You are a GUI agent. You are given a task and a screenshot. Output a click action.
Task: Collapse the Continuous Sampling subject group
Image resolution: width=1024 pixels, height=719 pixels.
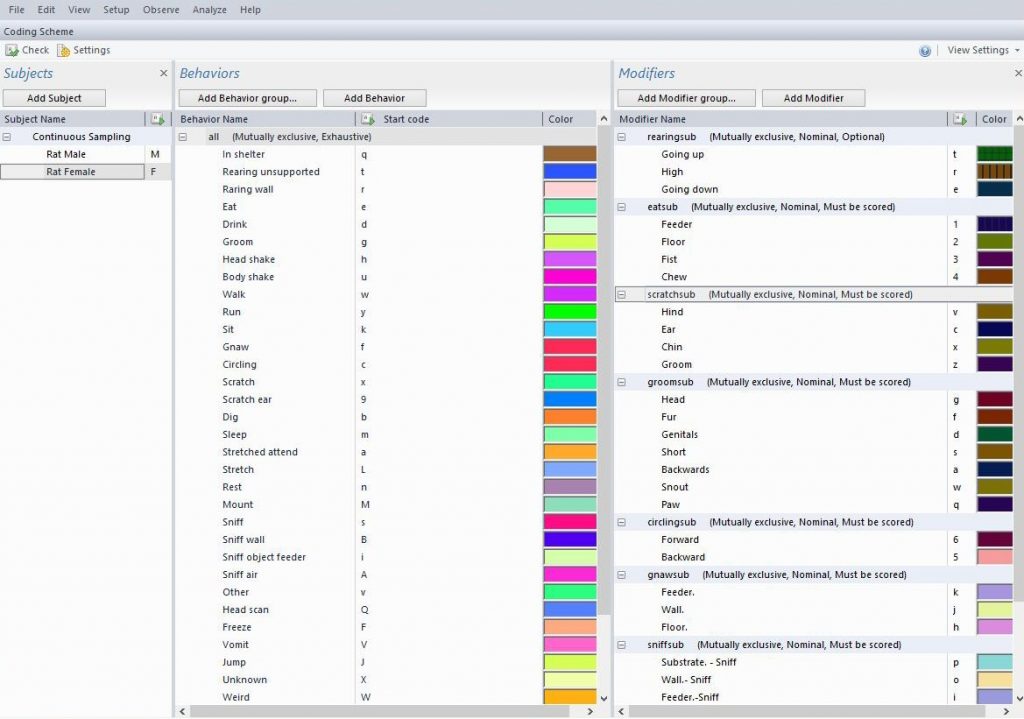pyautogui.click(x=8, y=137)
